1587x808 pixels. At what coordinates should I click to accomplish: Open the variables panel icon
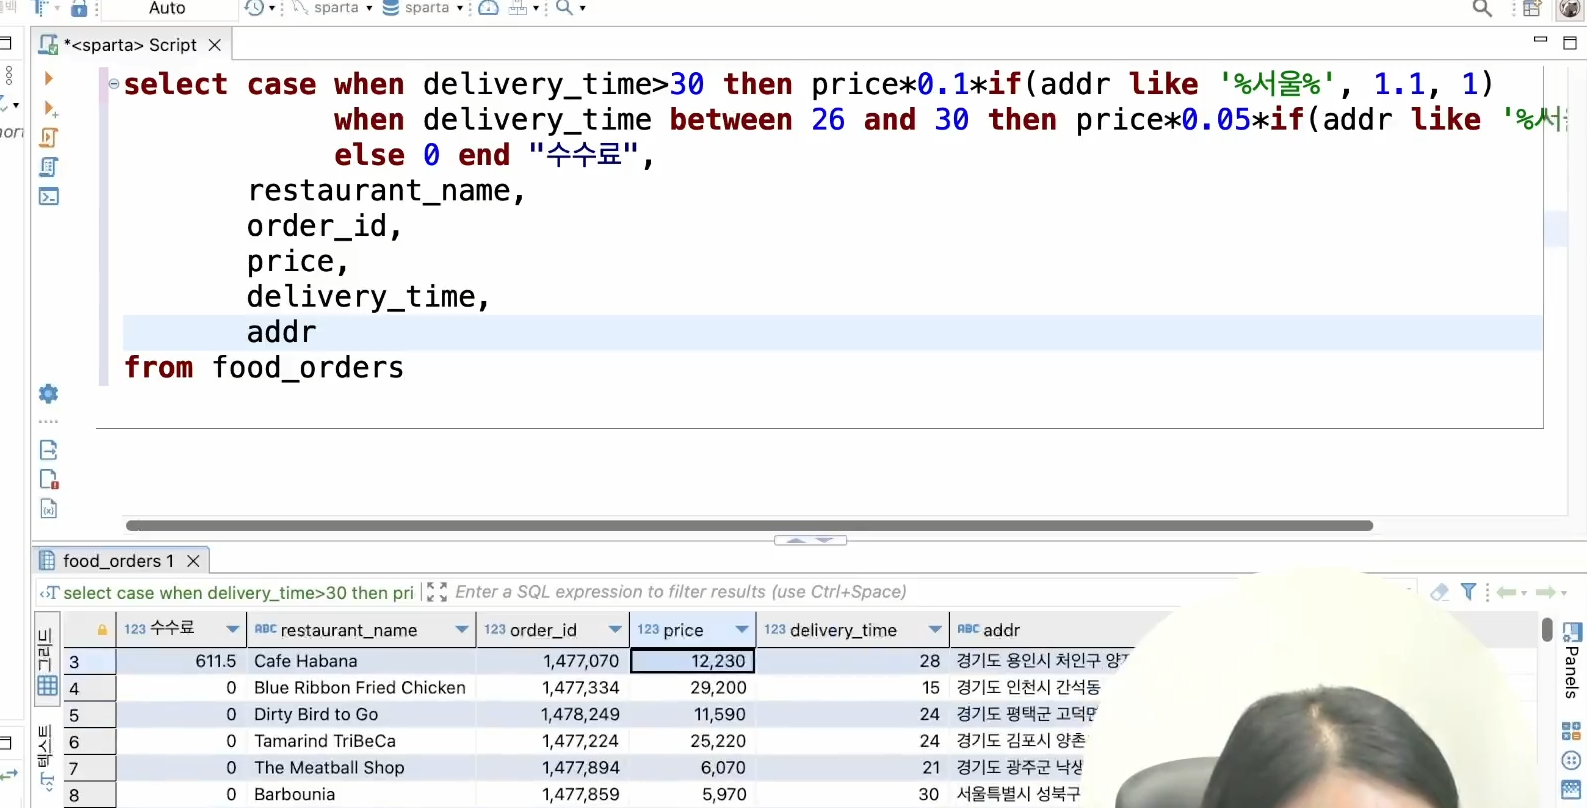tap(48, 509)
